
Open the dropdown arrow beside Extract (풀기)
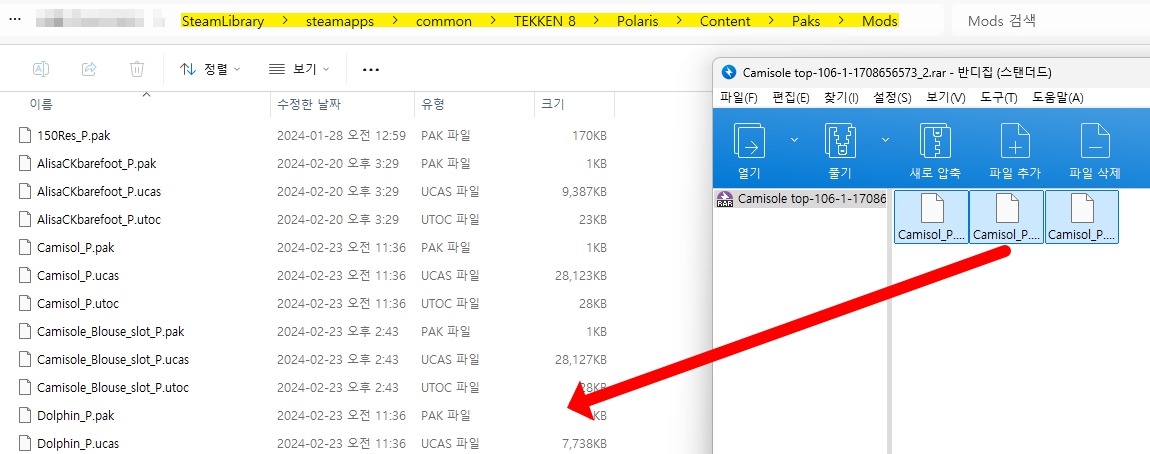point(885,140)
